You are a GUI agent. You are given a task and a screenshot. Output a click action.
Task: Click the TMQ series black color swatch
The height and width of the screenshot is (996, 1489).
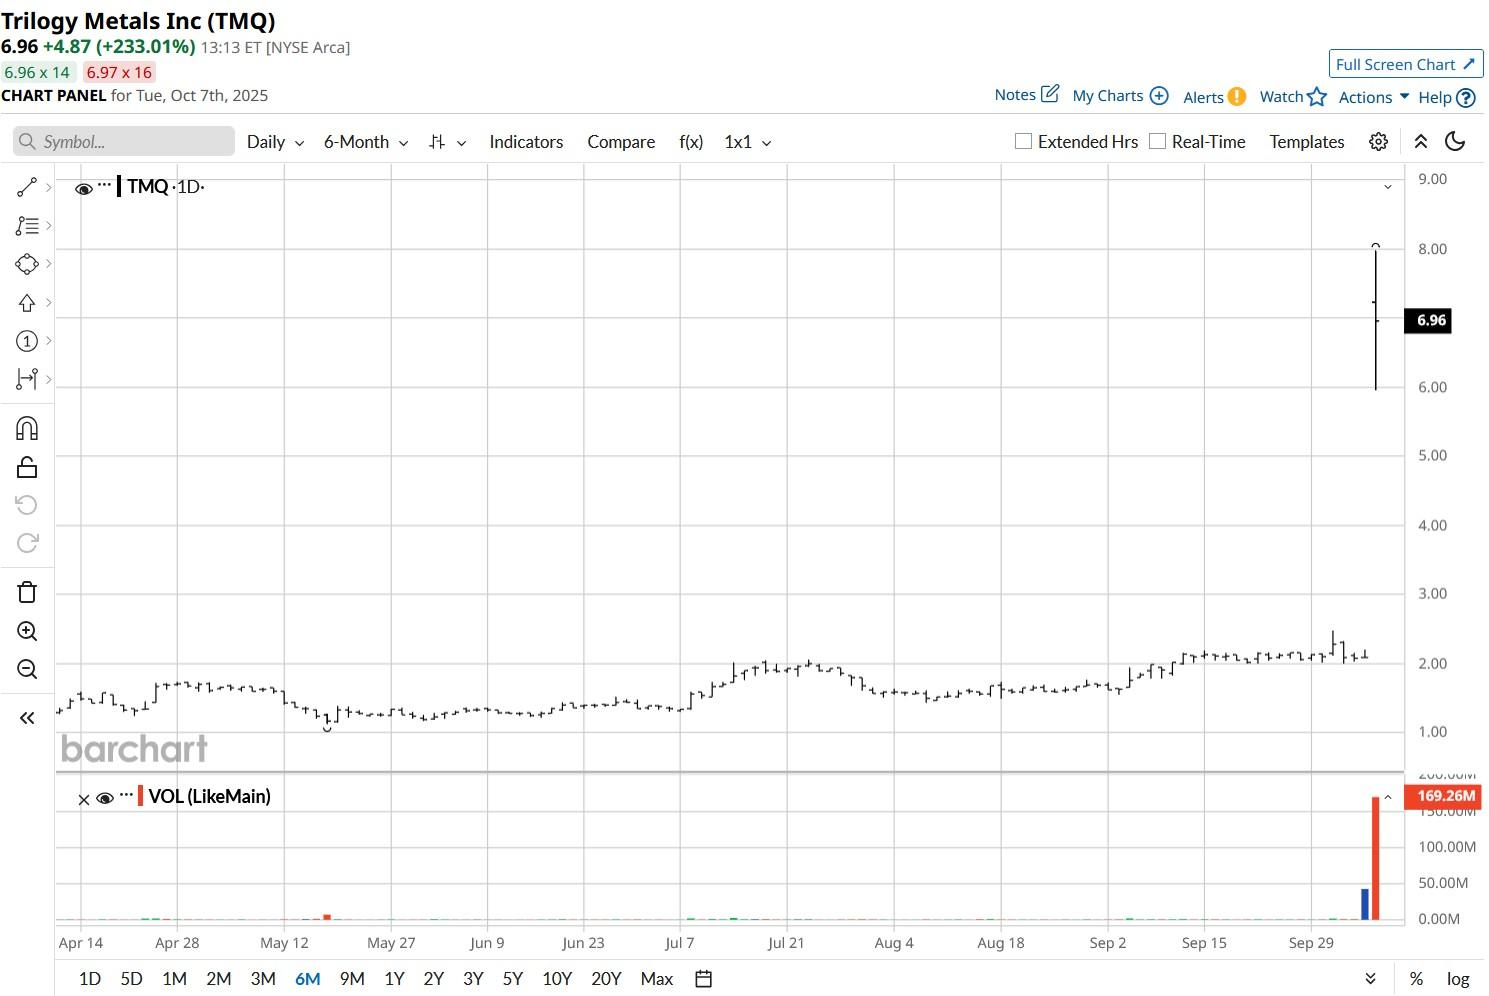pos(119,186)
